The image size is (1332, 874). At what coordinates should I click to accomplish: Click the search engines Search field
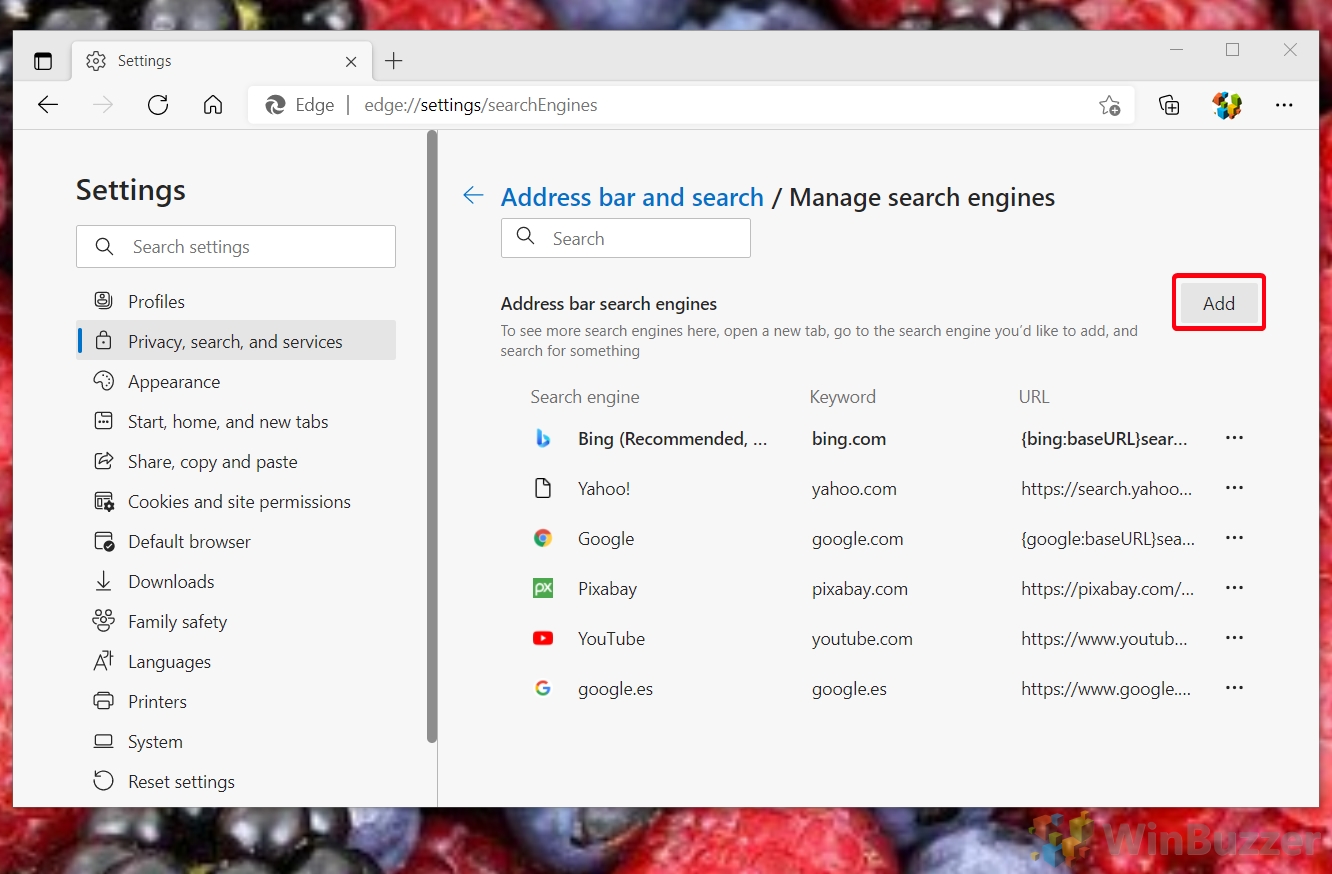point(626,238)
